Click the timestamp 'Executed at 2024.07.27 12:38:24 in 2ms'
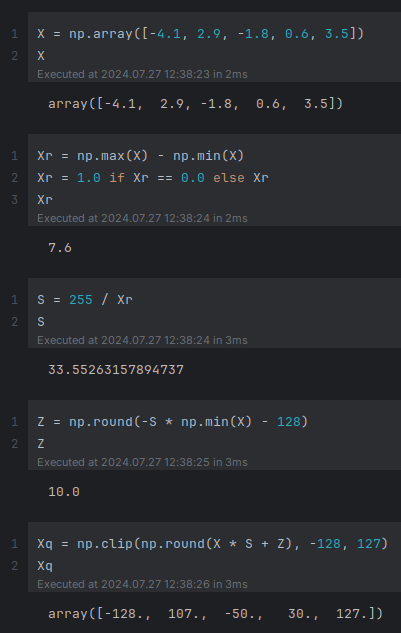The height and width of the screenshot is (633, 401). point(142,218)
